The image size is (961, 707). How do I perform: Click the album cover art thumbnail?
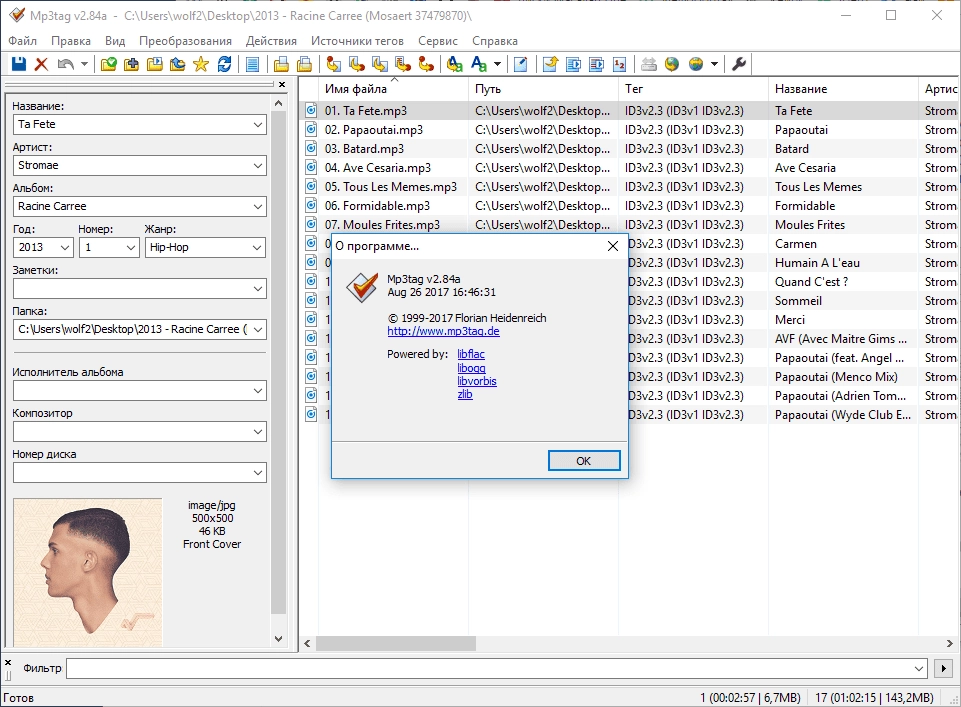coord(88,572)
